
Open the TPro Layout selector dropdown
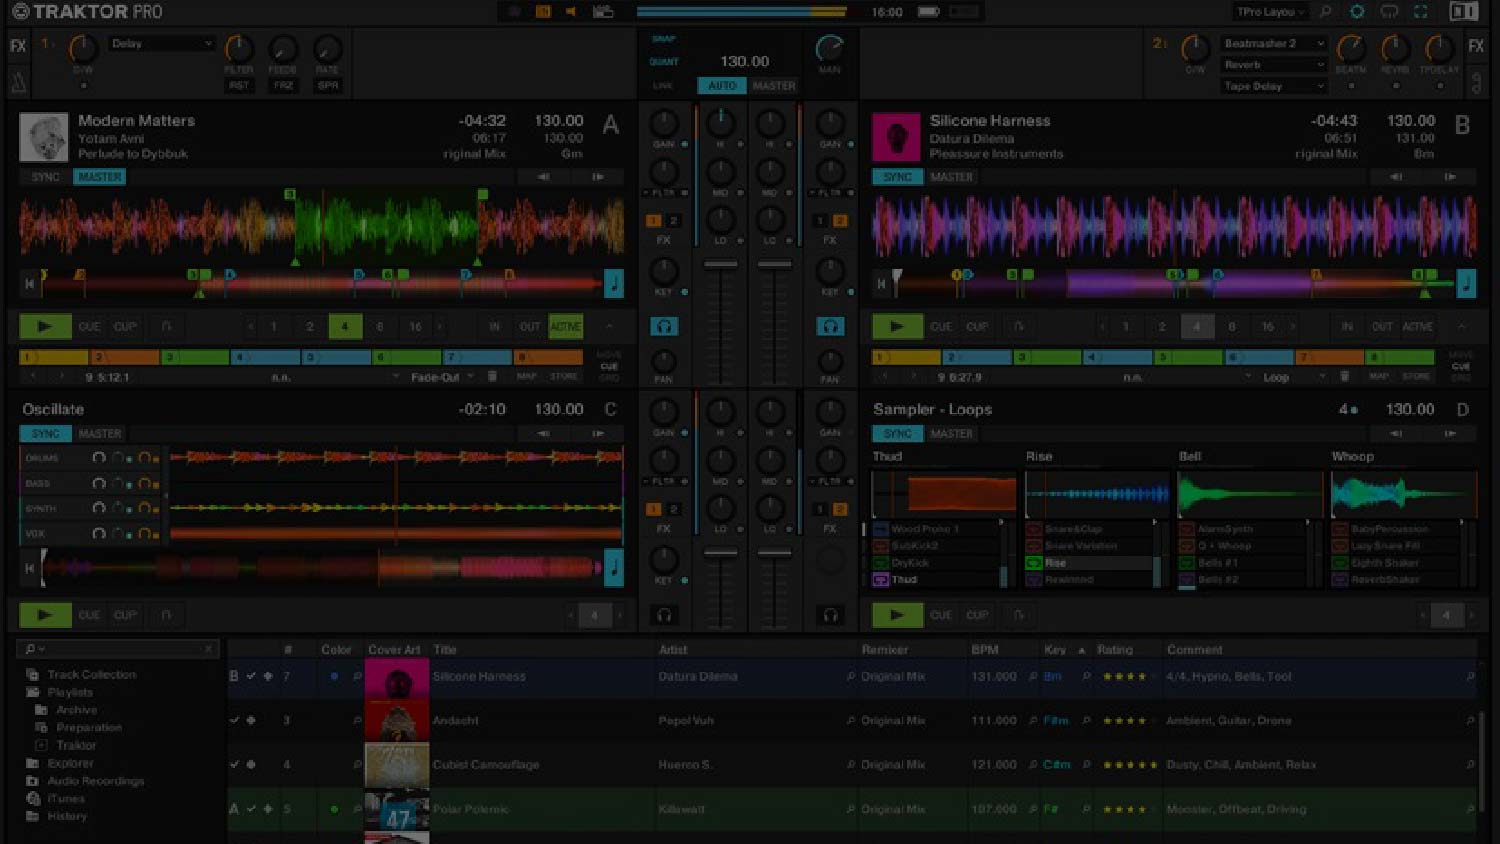[x=1270, y=12]
